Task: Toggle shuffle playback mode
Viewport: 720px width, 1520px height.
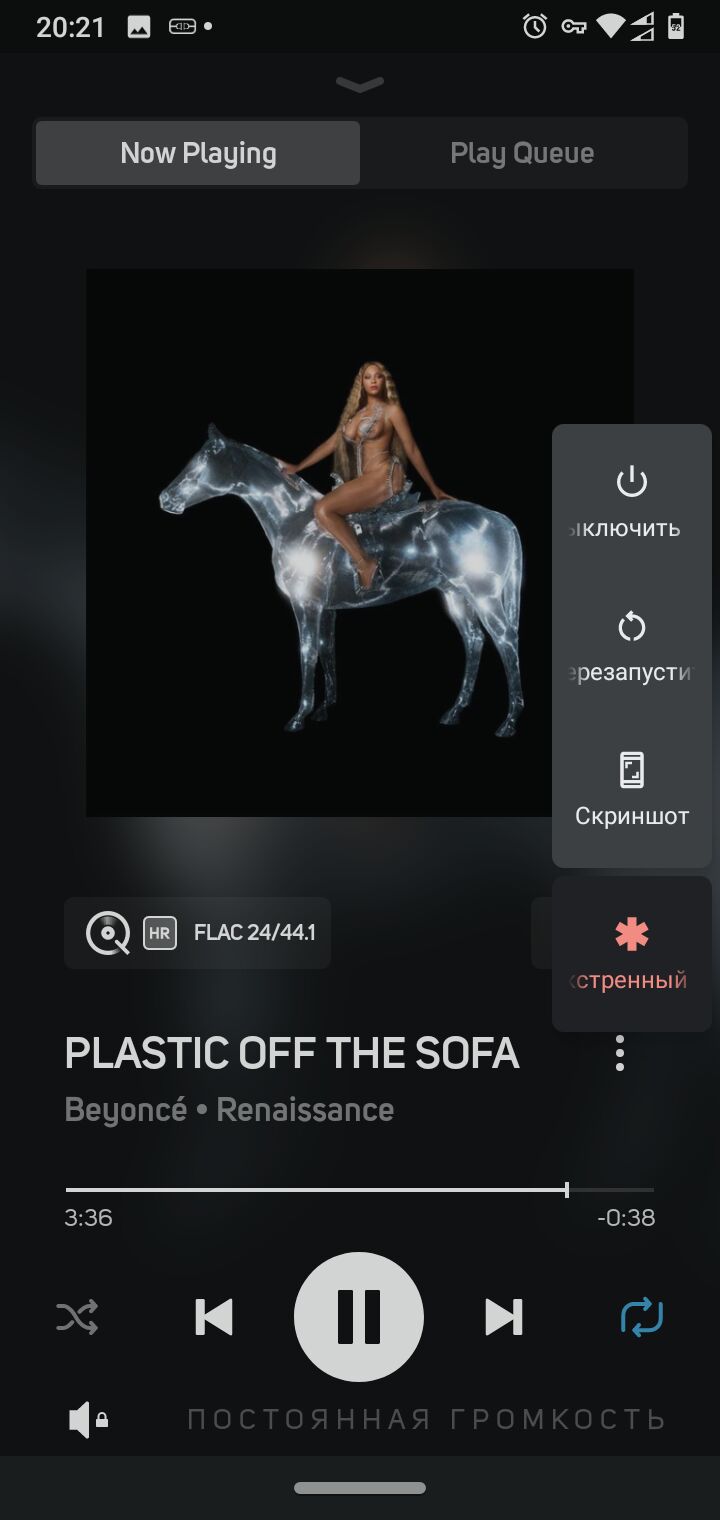Action: [77, 1317]
